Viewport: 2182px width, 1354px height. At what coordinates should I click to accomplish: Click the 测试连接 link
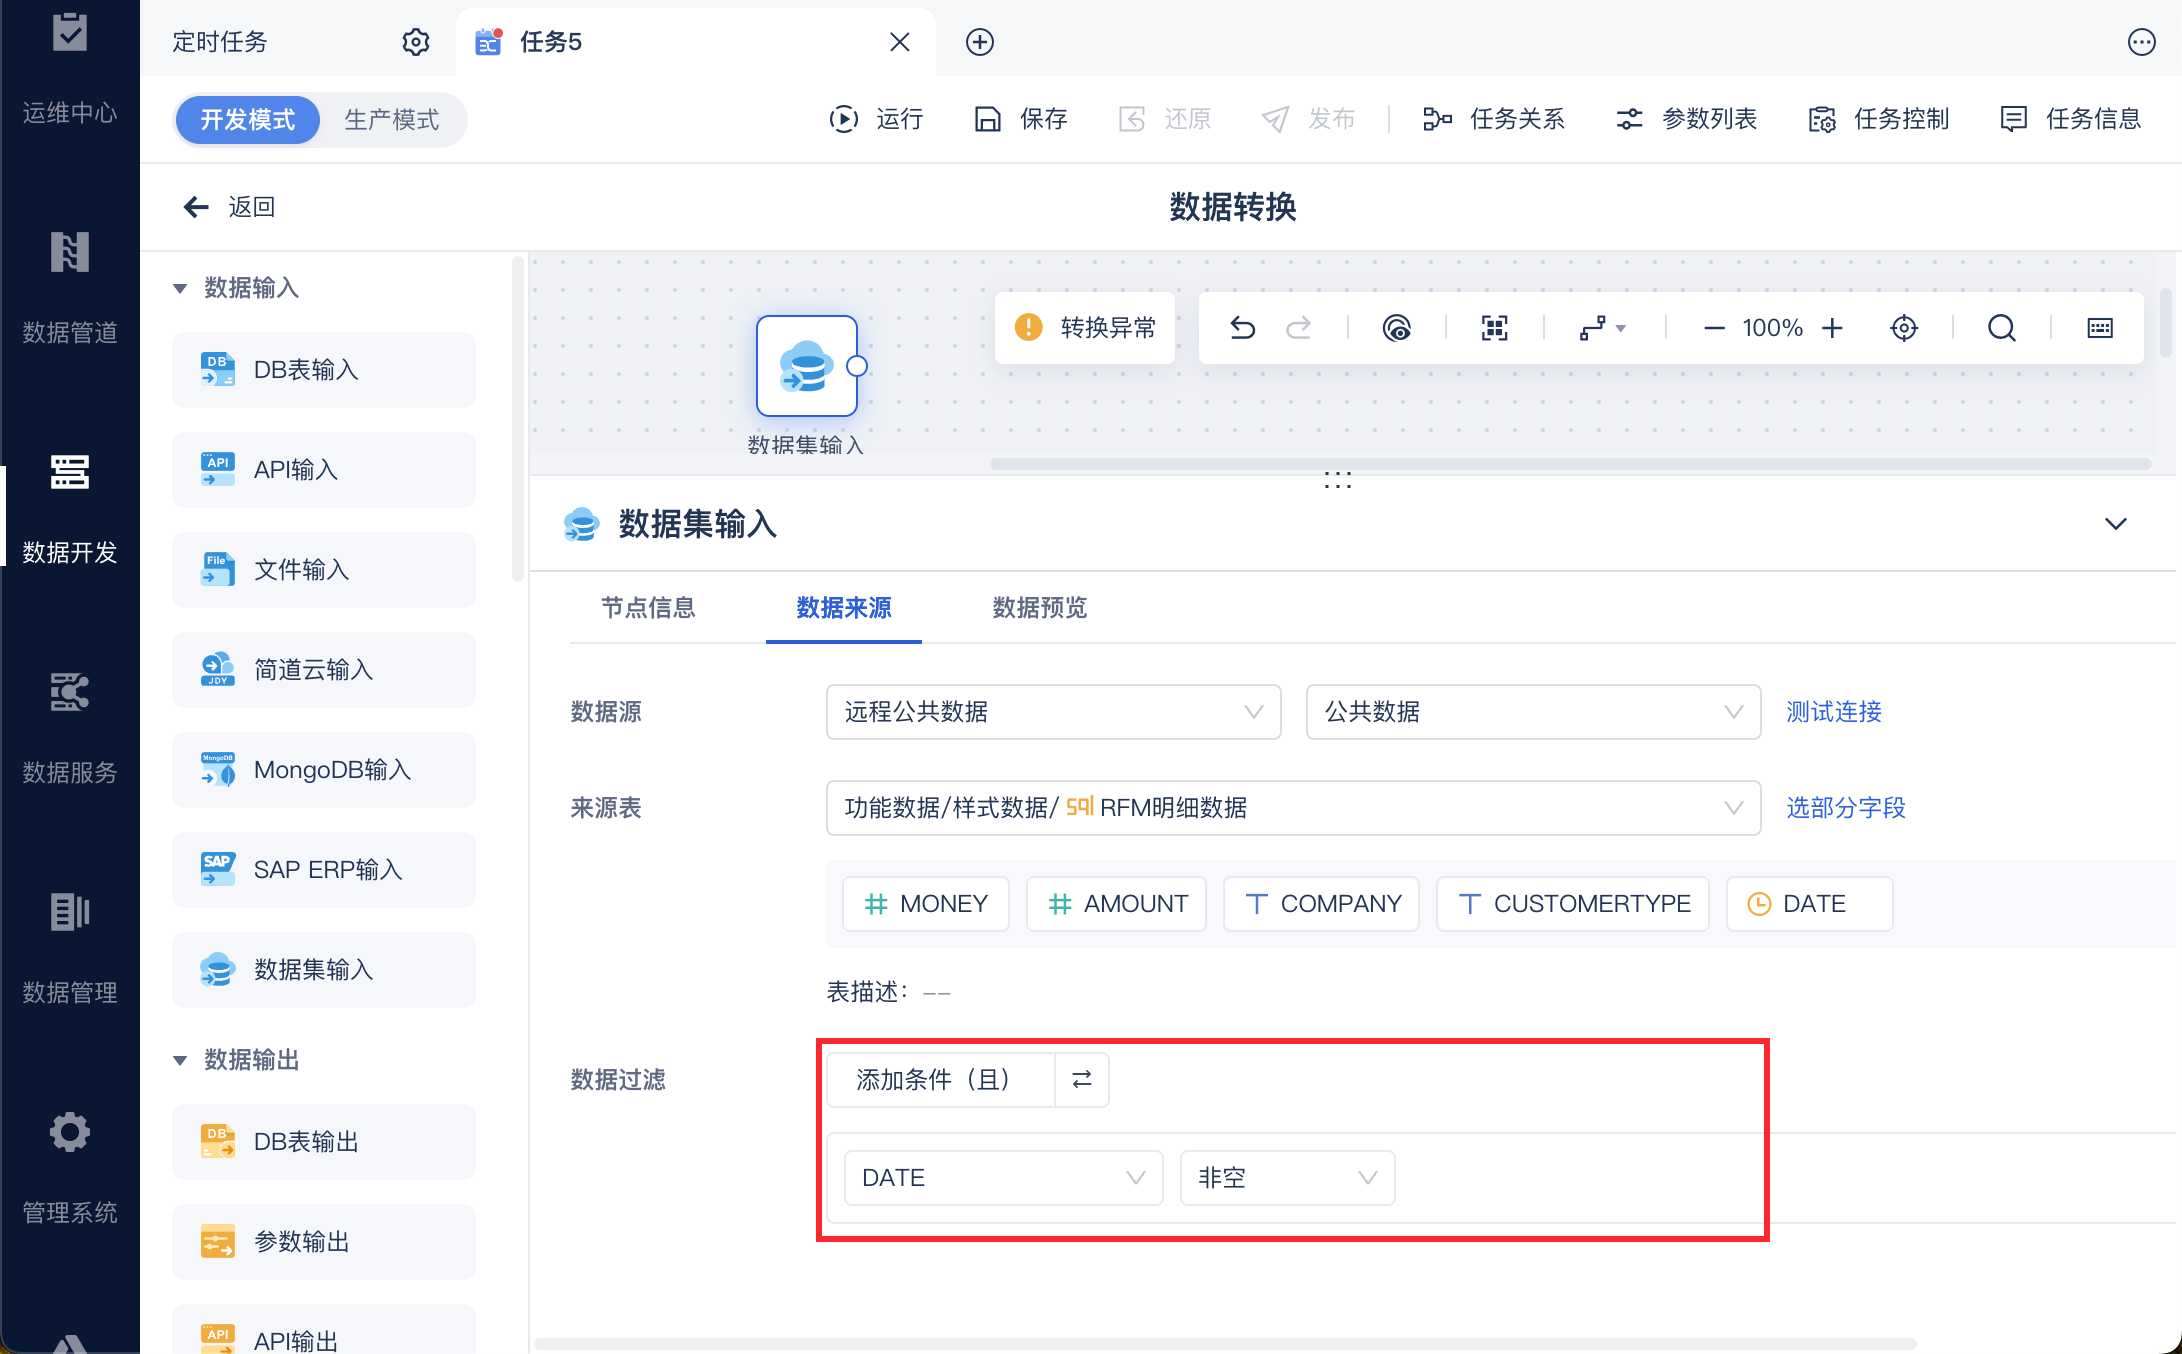tap(1834, 712)
